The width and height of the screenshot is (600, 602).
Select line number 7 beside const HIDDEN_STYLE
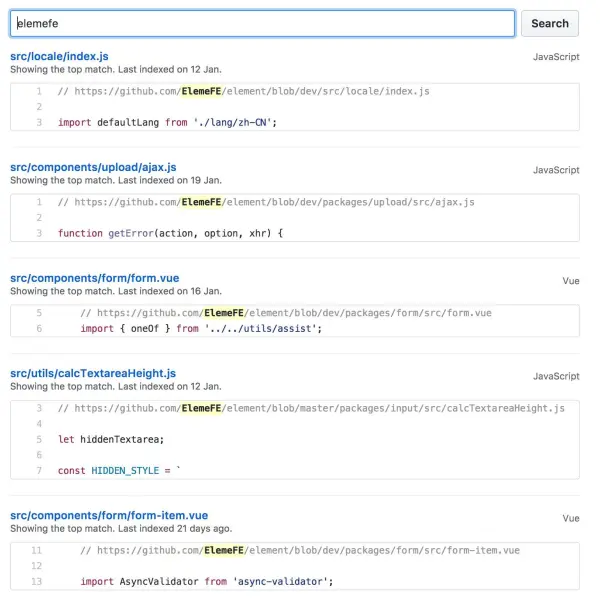pos(38,470)
